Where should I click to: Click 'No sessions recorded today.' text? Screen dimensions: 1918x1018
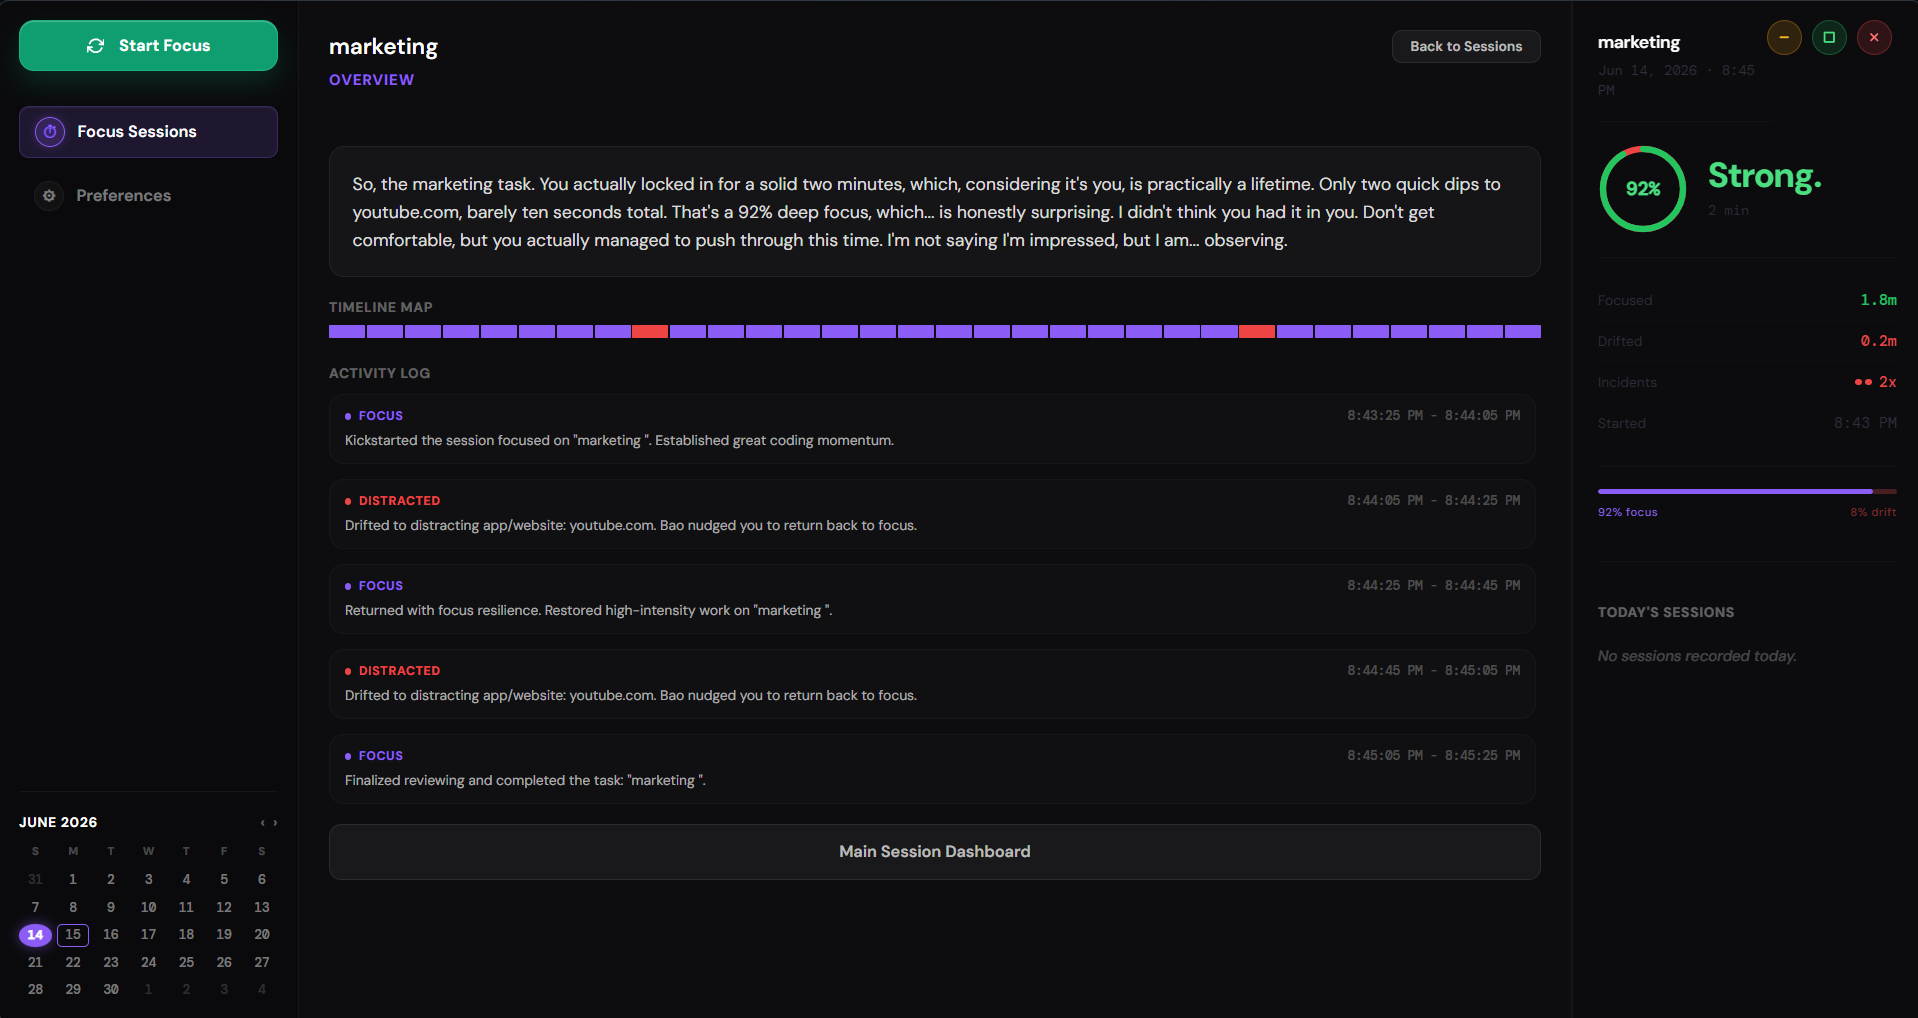[1697, 656]
